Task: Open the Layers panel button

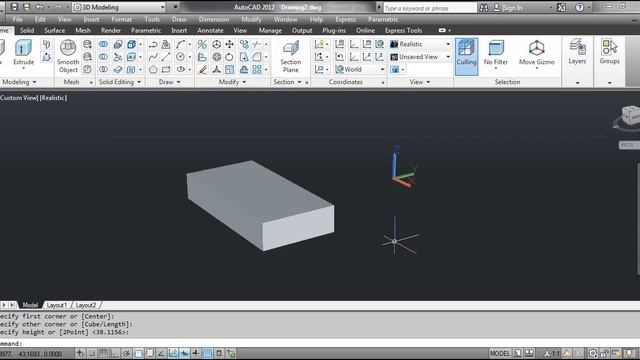Action: pyautogui.click(x=577, y=51)
